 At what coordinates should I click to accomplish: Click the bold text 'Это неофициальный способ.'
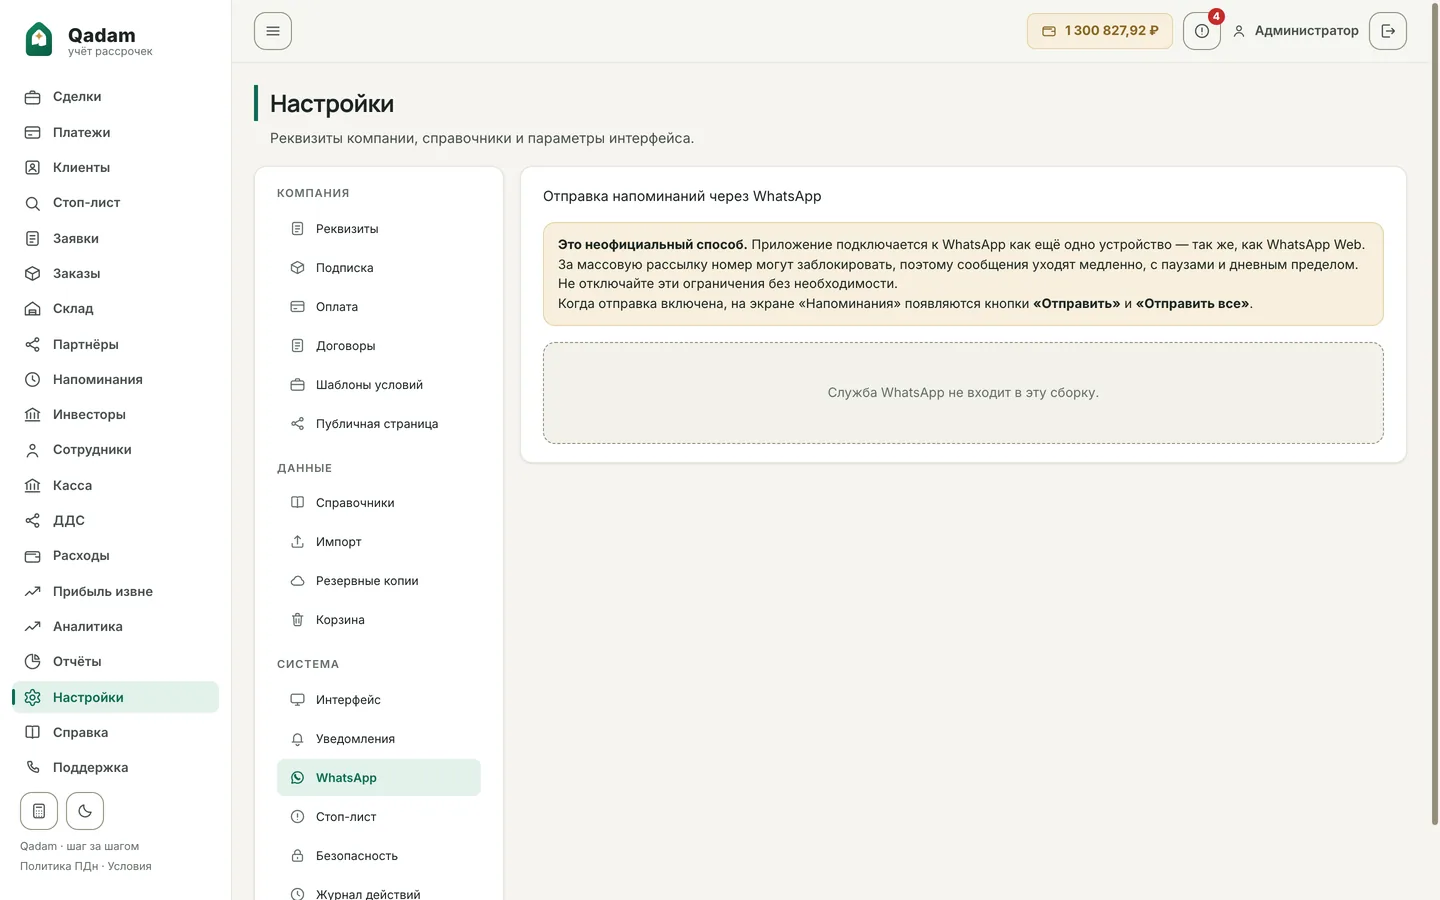tap(652, 244)
